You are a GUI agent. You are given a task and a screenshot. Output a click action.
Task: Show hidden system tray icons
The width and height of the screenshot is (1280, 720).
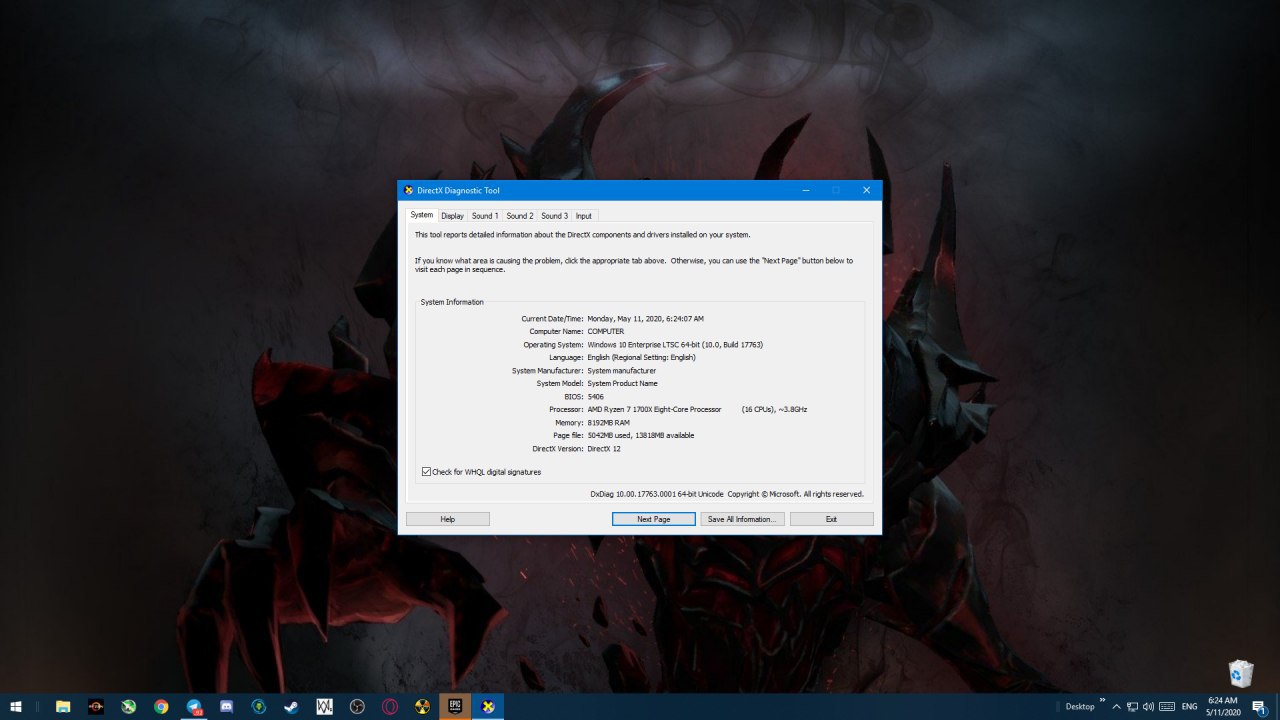pyautogui.click(x=1117, y=706)
